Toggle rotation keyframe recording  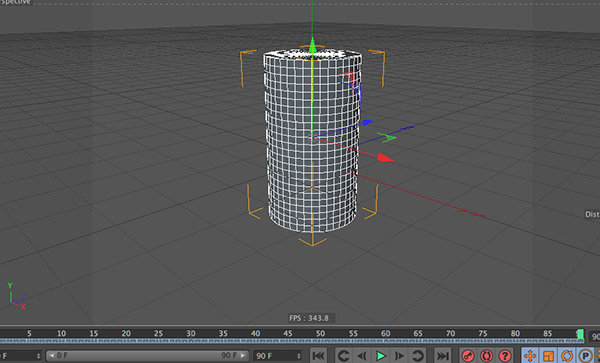tap(567, 356)
